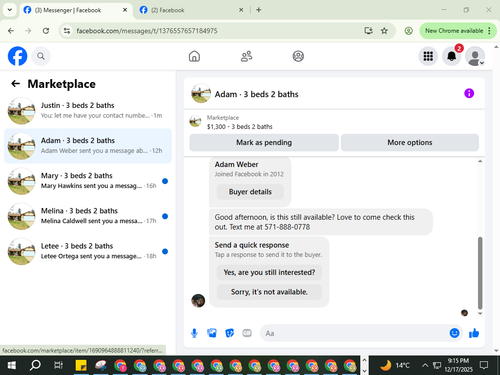Click Adam Weber's small sender avatar
The width and height of the screenshot is (500, 375).
(x=198, y=301)
